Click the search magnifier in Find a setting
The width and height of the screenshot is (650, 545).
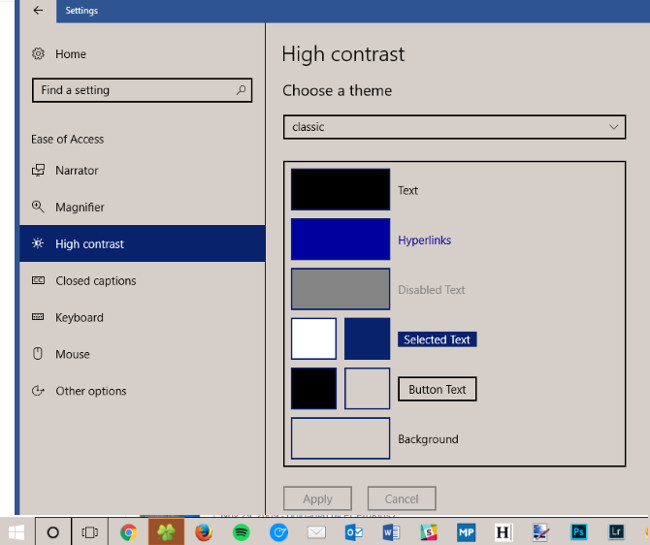click(241, 90)
